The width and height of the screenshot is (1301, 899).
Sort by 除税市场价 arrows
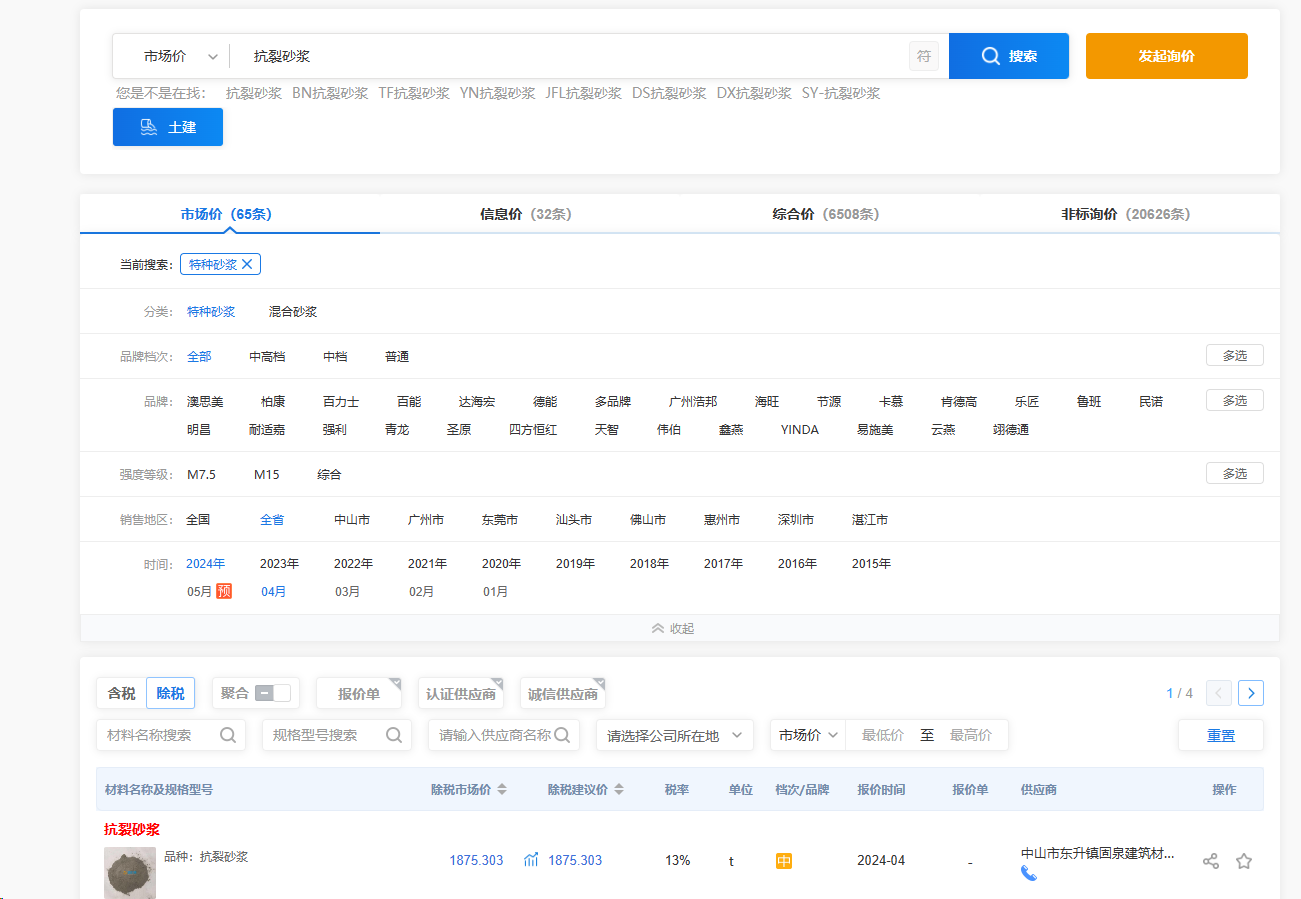(502, 789)
